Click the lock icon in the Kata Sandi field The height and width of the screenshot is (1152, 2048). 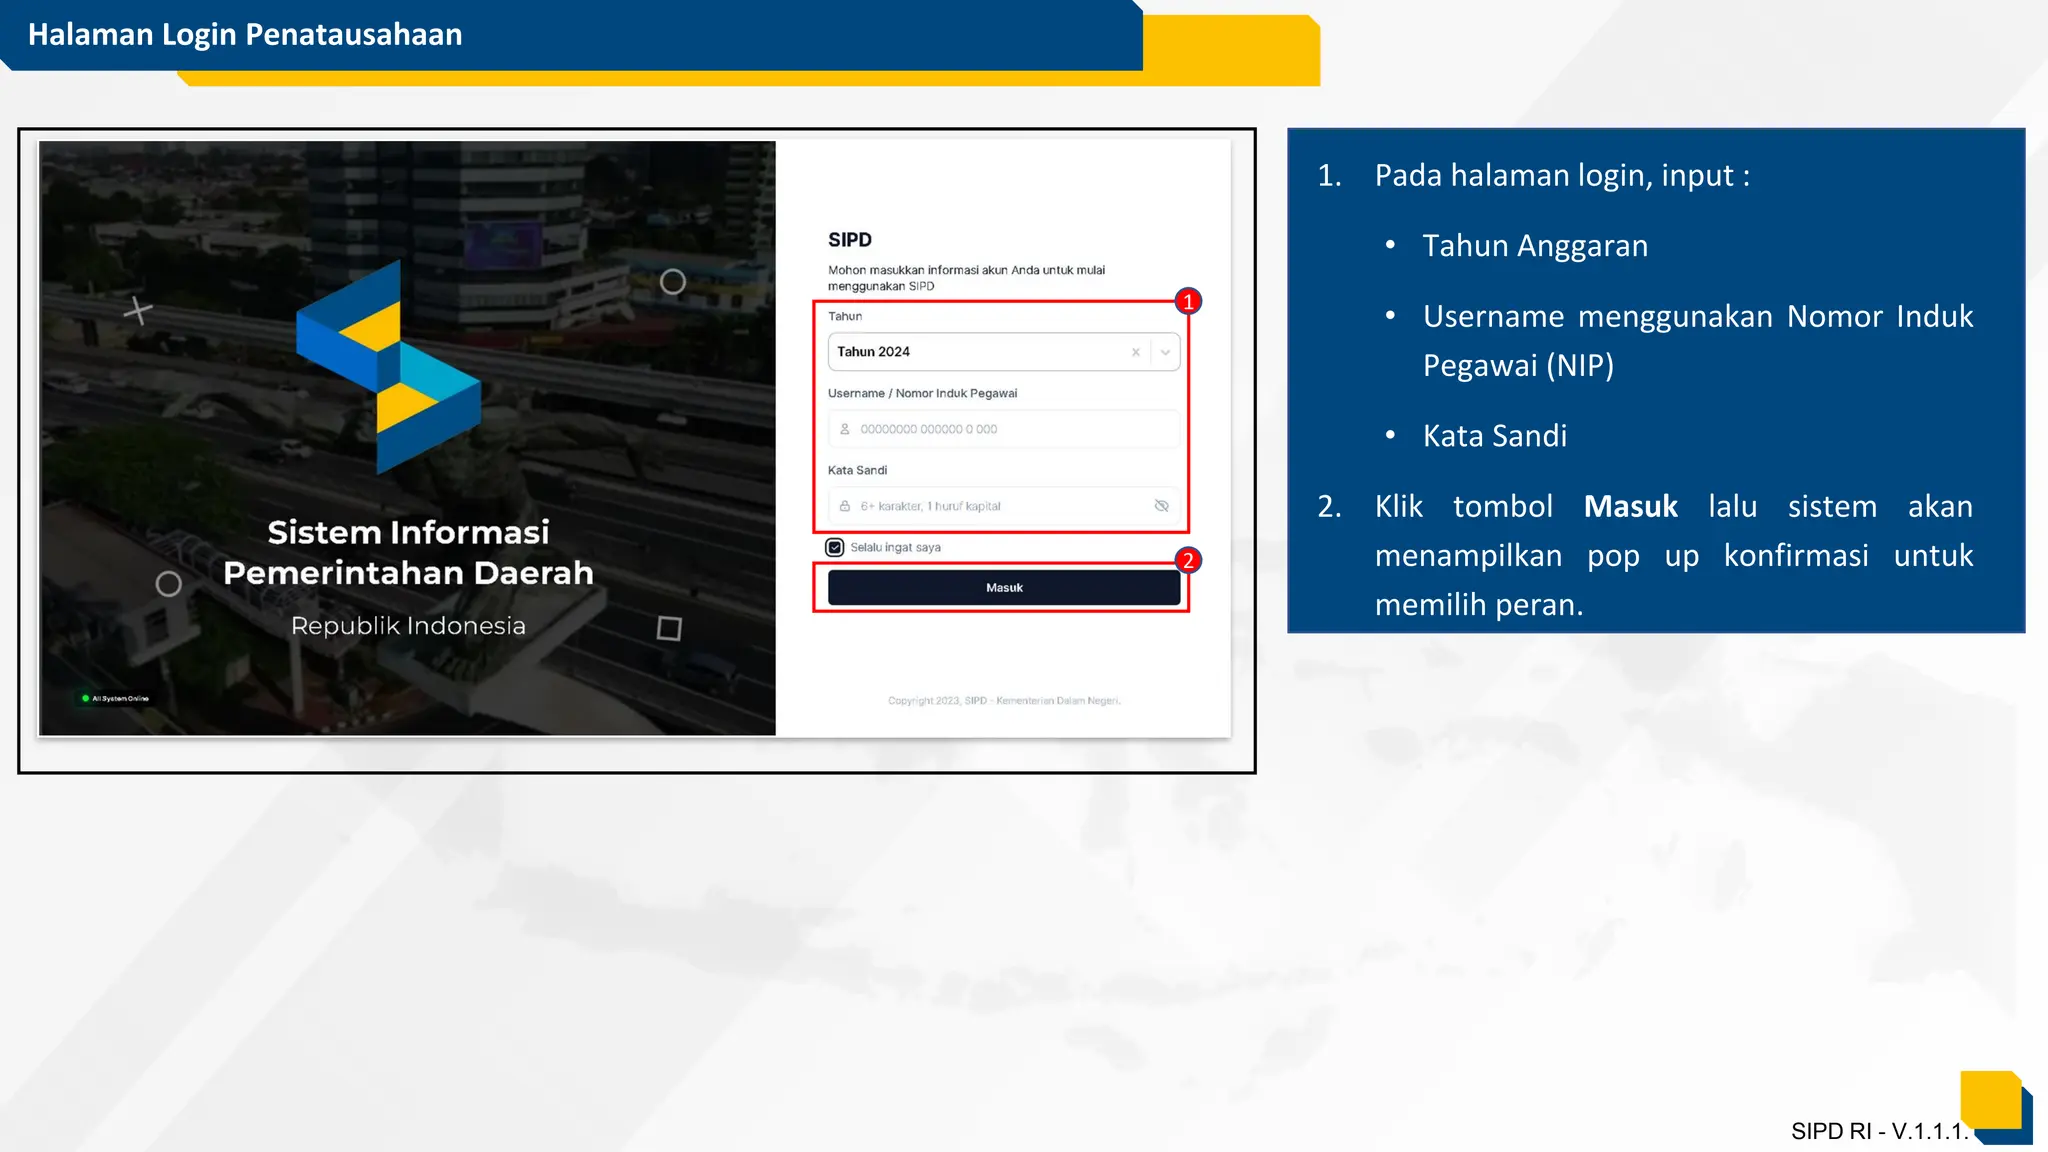click(845, 506)
